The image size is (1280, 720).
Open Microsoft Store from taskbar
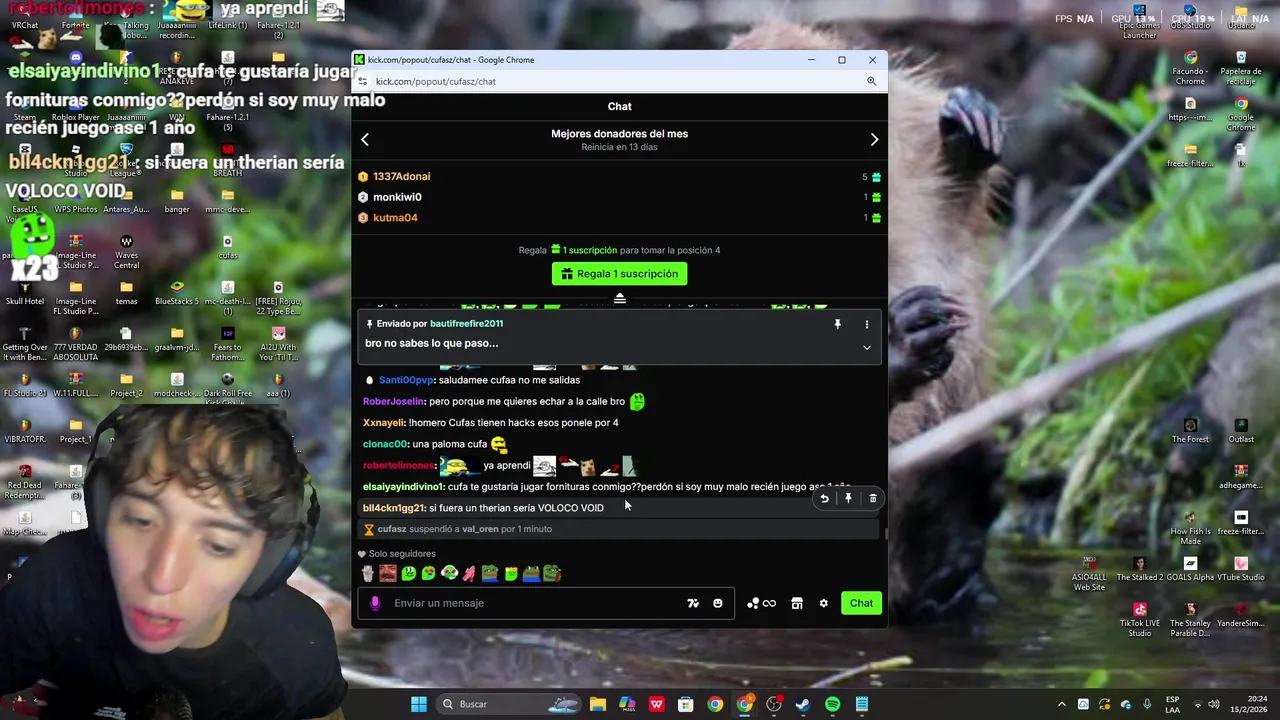(685, 704)
